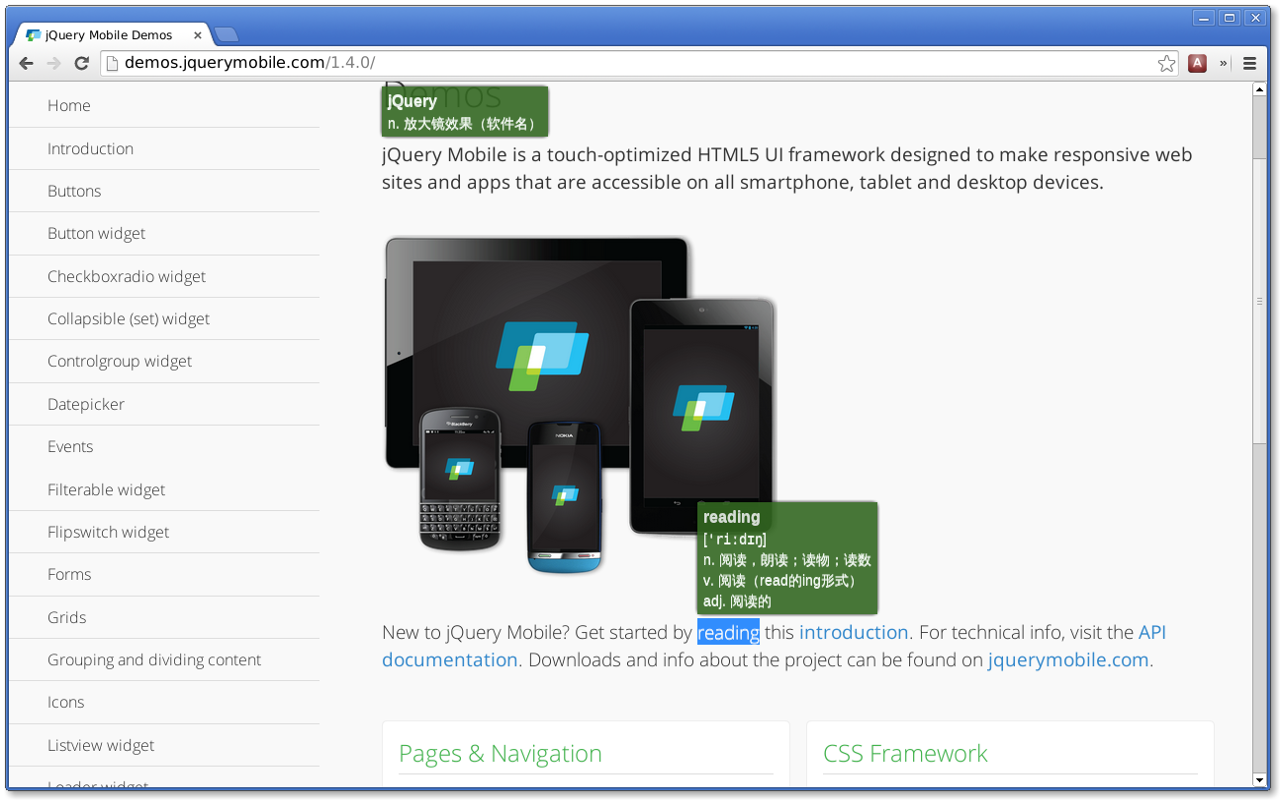1280x800 pixels.
Task: Open Listview widget in sidebar
Action: tap(164, 746)
